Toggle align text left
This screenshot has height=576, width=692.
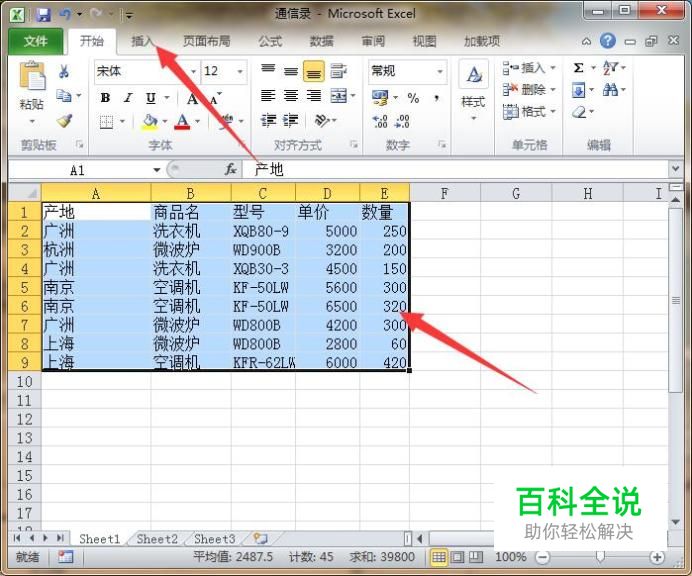pos(268,95)
